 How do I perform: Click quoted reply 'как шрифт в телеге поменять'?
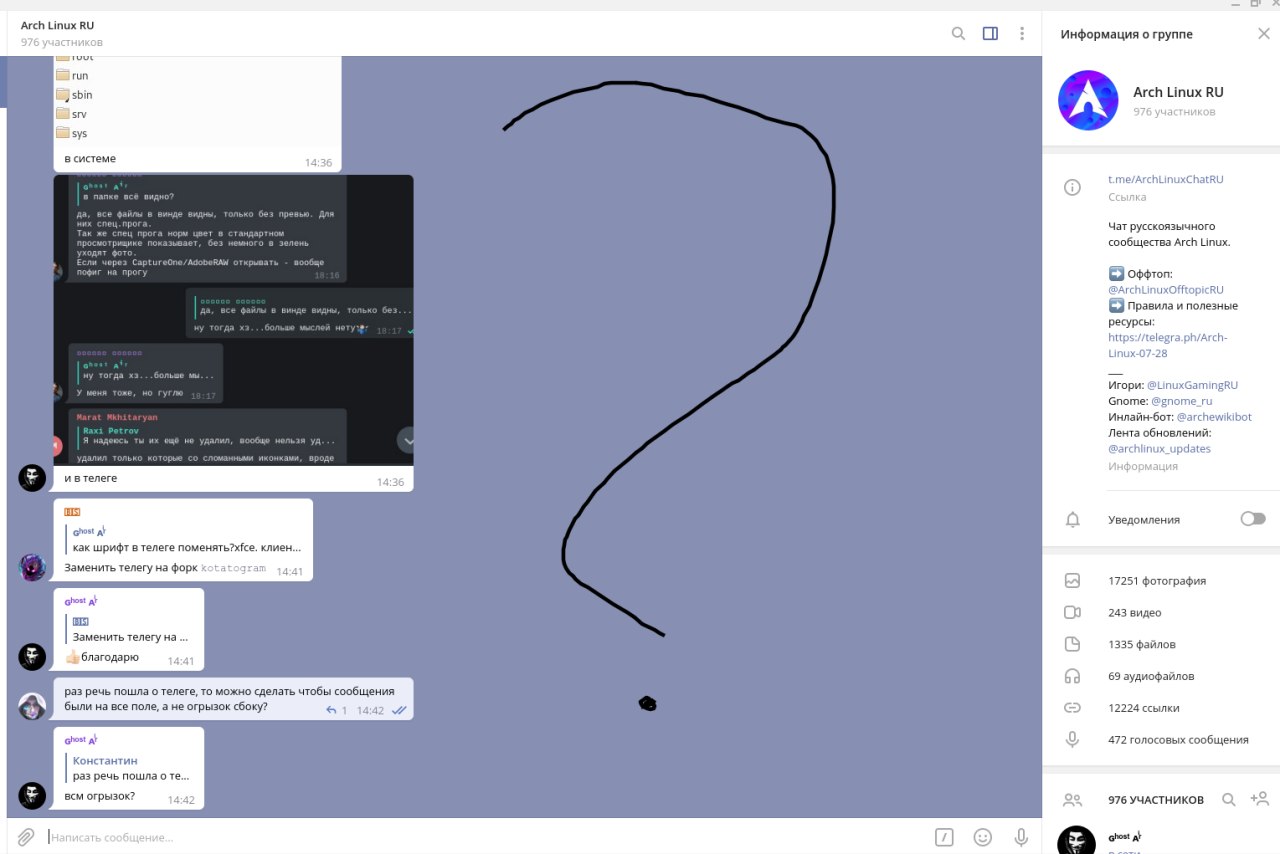185,541
